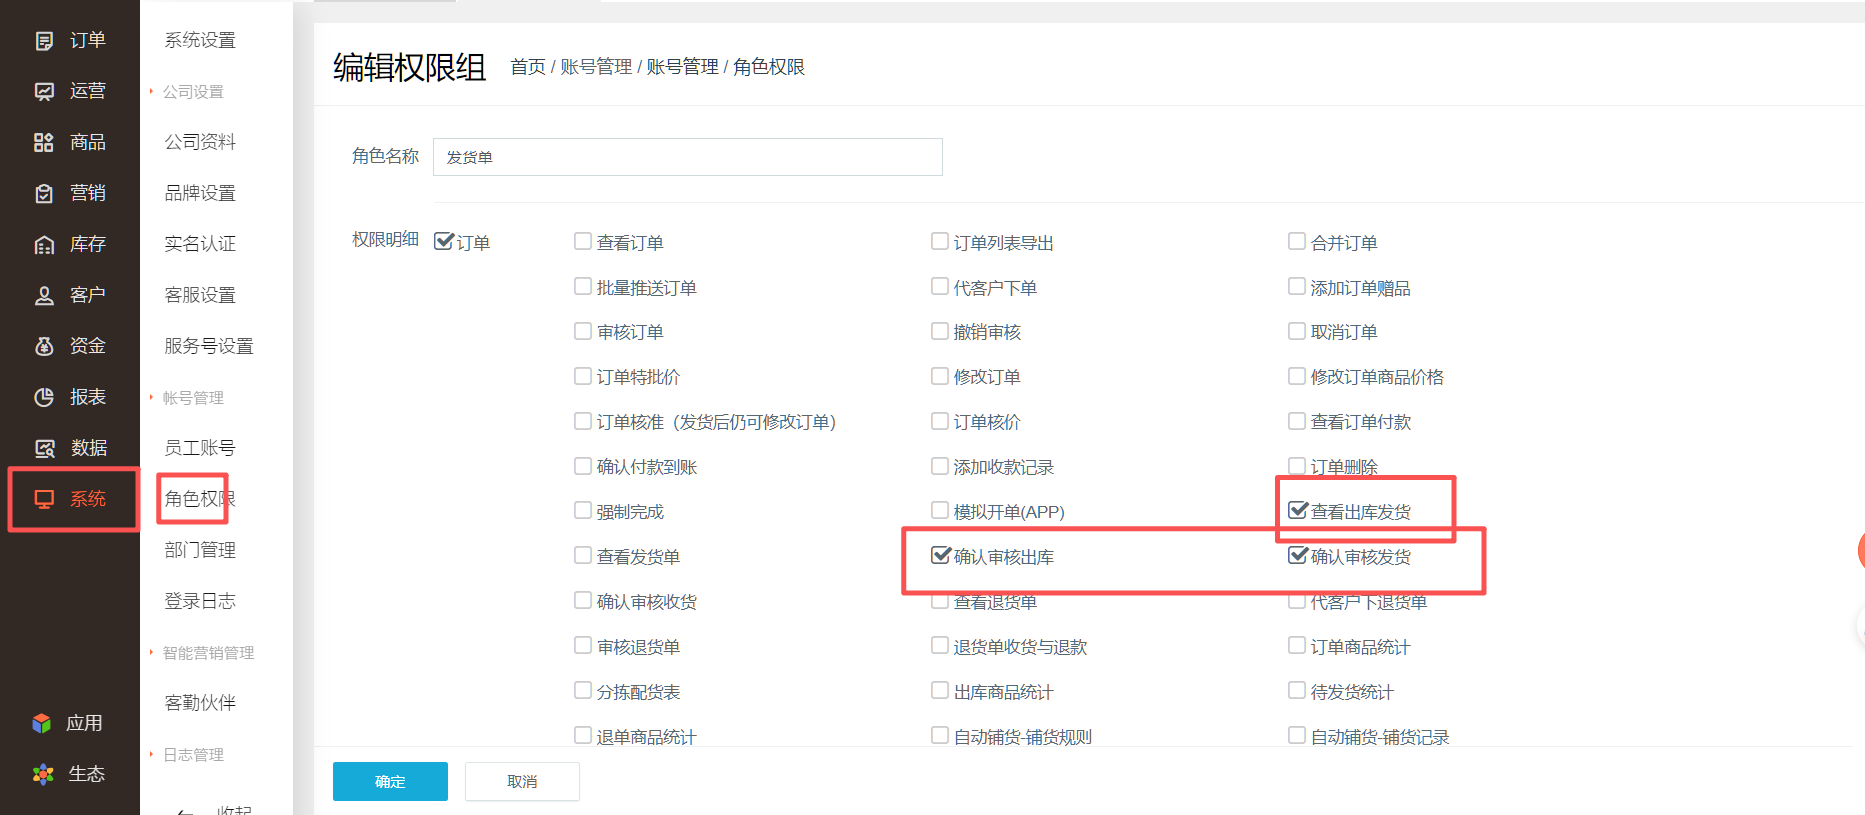Check the 查看订单 permission

click(x=583, y=241)
